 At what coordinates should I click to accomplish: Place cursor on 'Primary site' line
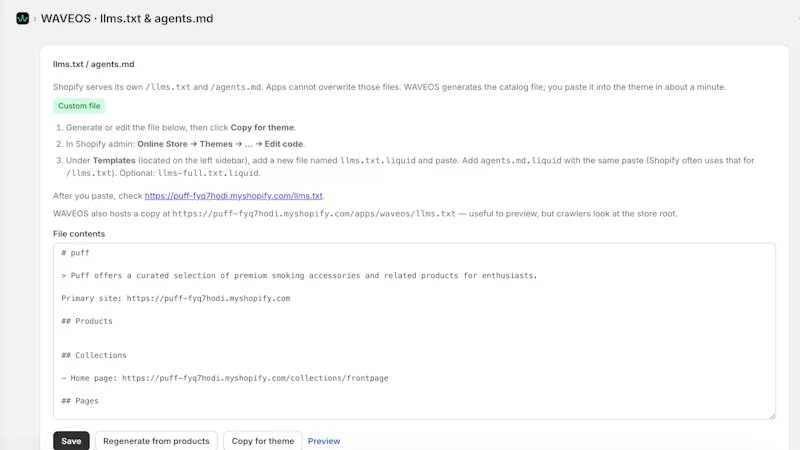(176, 298)
